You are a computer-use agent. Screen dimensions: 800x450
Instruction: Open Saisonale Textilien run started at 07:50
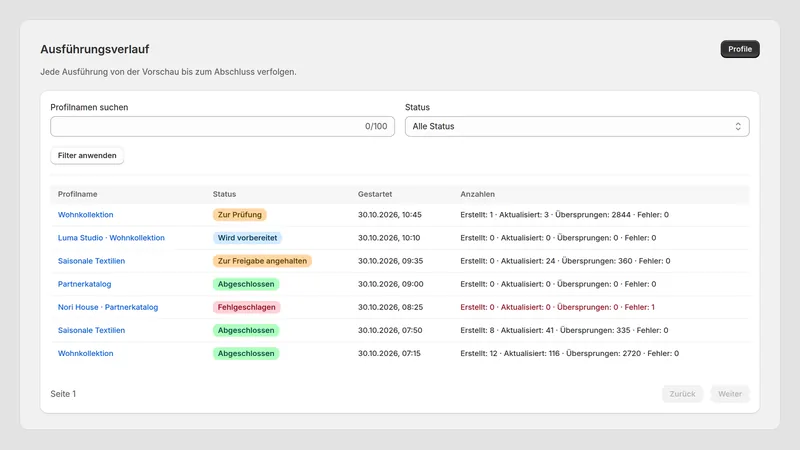point(91,330)
